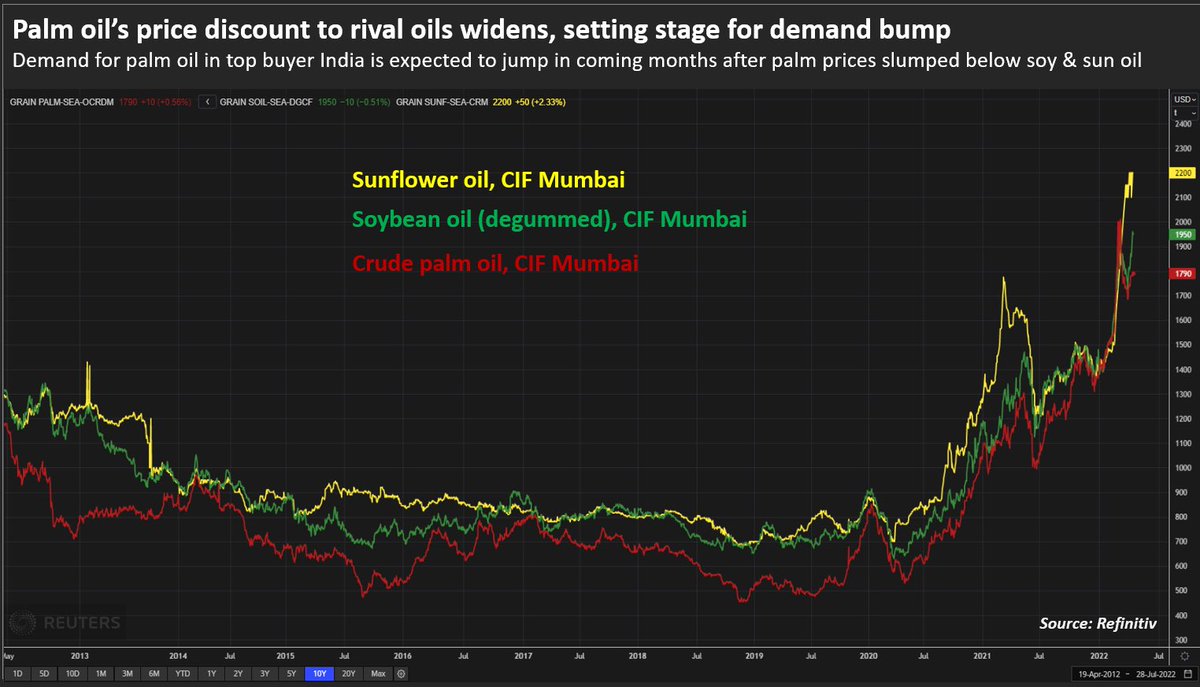Click the −10 (−0.51%) soybean change value
1200x687 pixels.
point(366,101)
